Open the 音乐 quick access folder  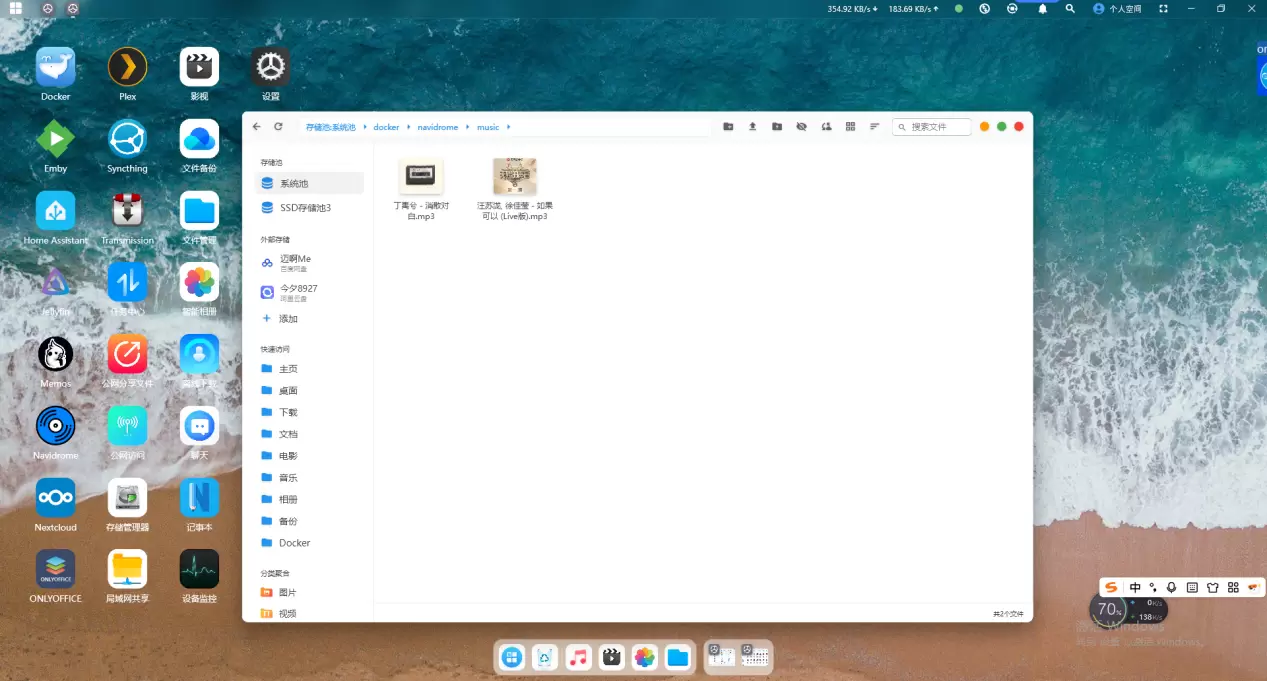pyautogui.click(x=288, y=478)
